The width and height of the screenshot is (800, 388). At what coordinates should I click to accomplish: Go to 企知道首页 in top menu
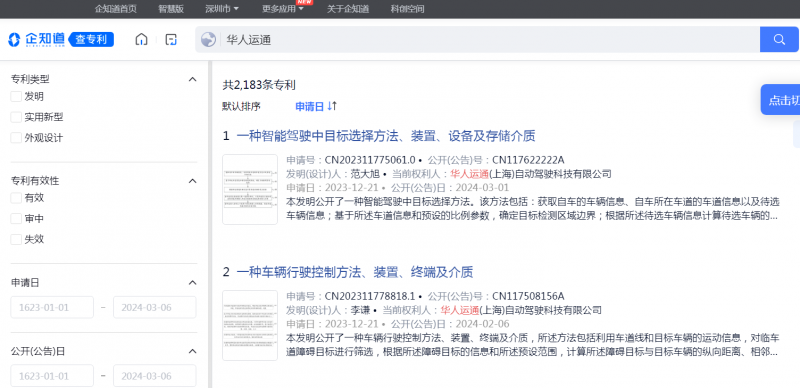pos(116,9)
